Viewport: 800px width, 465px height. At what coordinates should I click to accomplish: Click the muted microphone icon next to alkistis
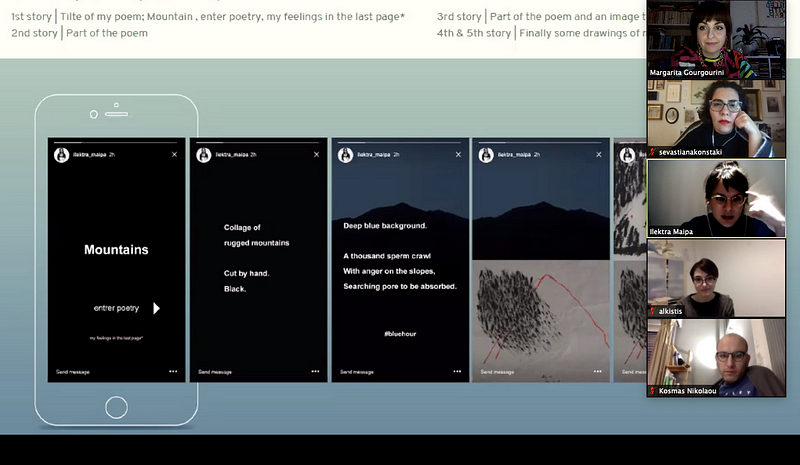pyautogui.click(x=652, y=311)
